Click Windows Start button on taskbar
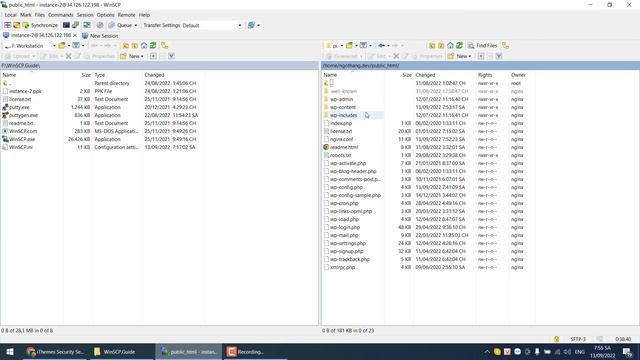Image resolution: width=640 pixels, height=360 pixels. coord(10,352)
